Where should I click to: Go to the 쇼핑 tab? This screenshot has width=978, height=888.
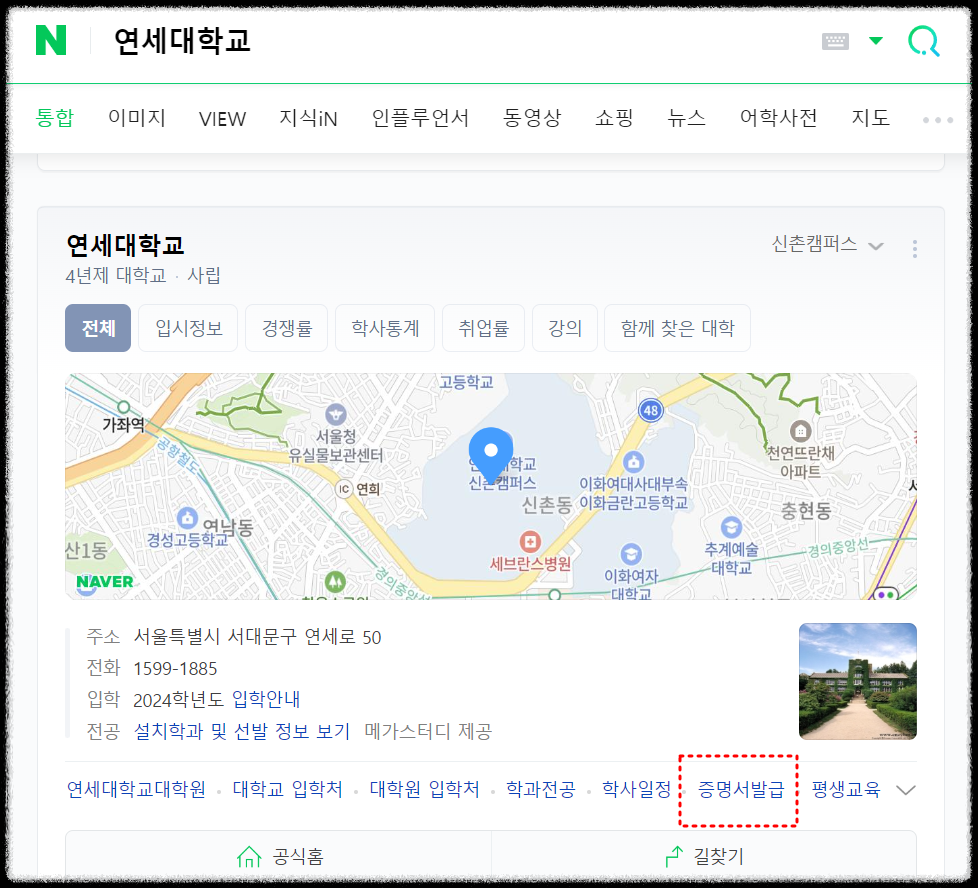614,117
